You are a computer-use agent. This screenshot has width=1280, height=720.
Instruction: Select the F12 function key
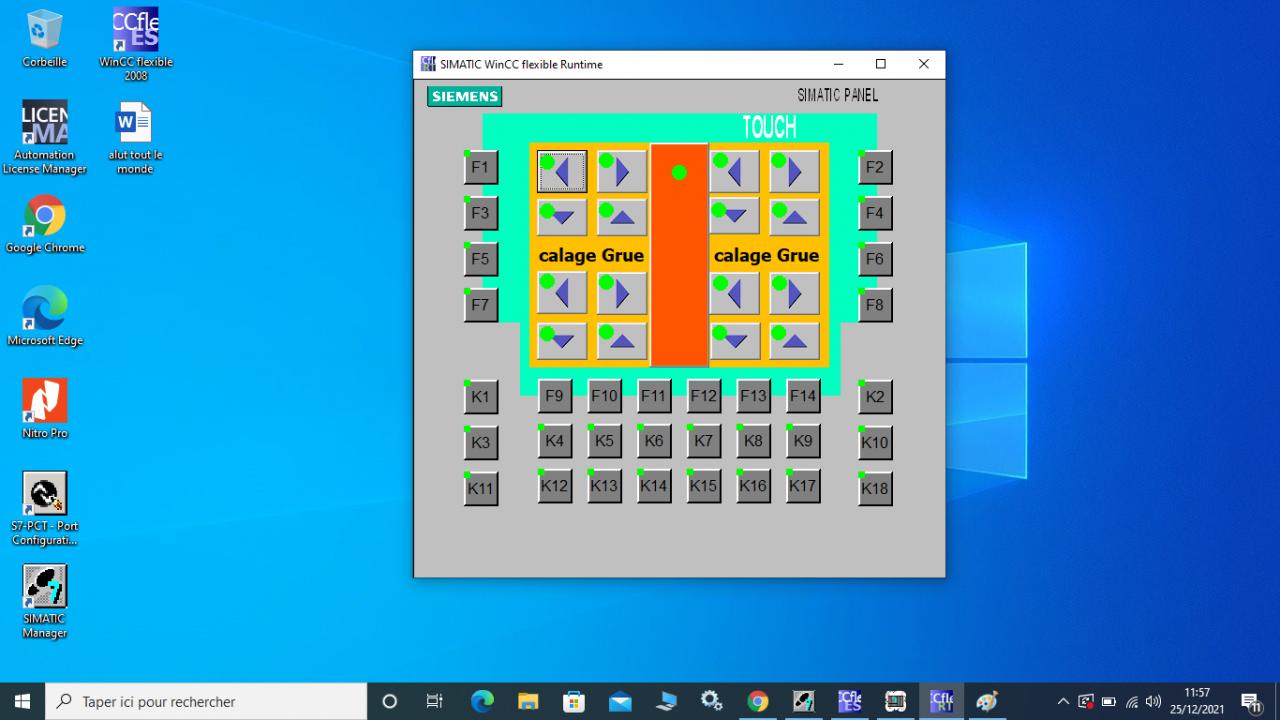pos(704,396)
